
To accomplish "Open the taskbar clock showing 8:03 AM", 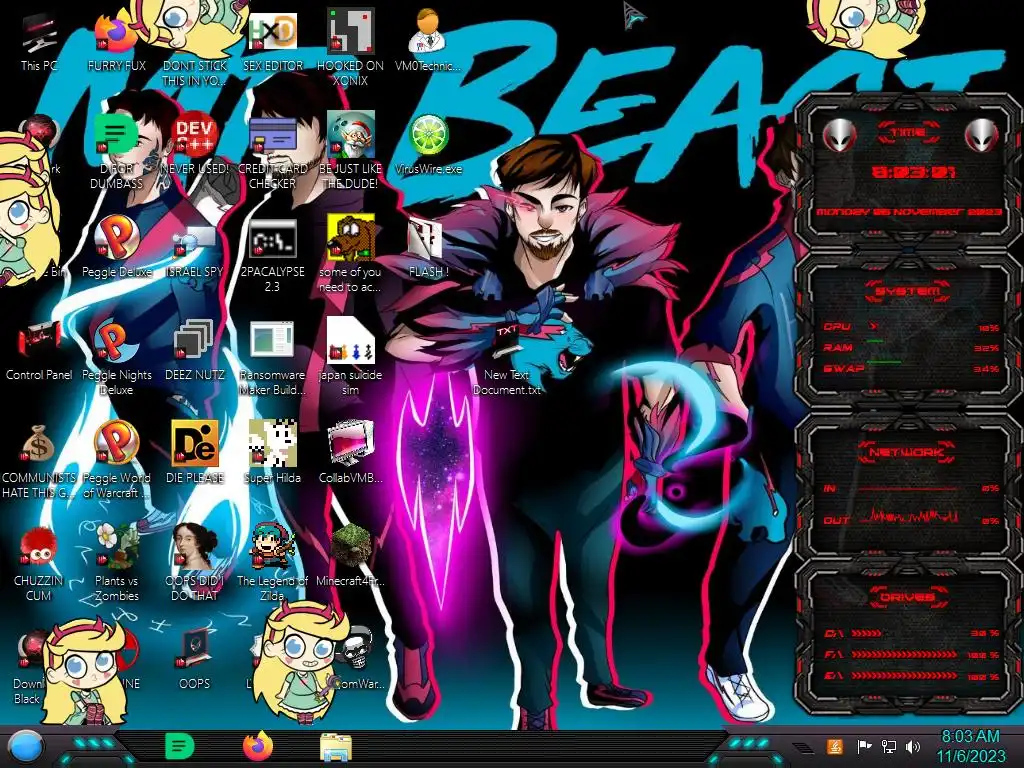I will click(x=970, y=746).
